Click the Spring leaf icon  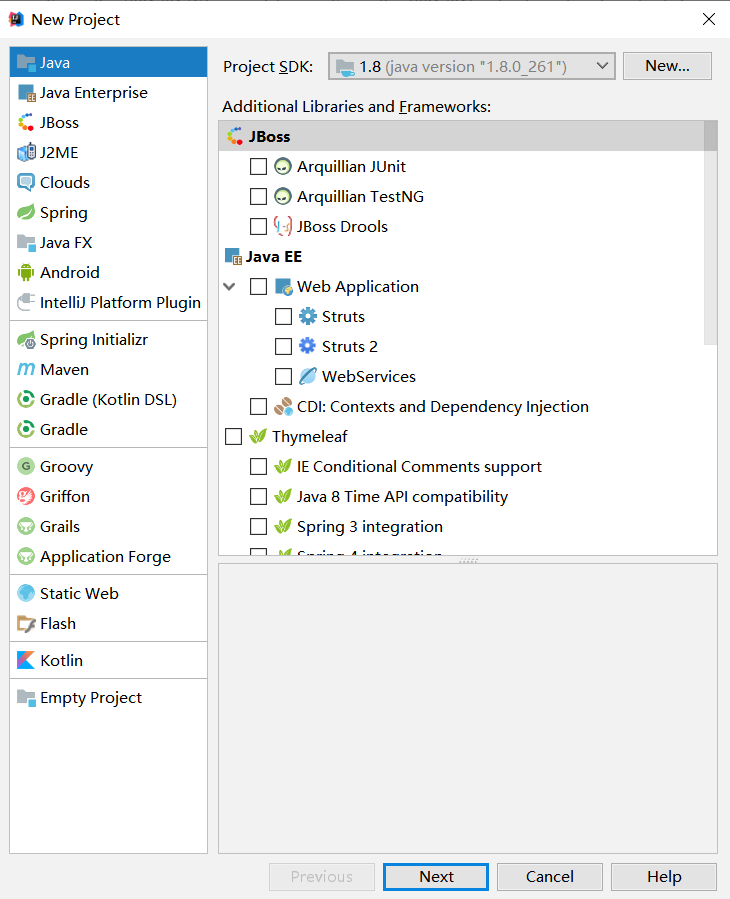click(x=26, y=213)
